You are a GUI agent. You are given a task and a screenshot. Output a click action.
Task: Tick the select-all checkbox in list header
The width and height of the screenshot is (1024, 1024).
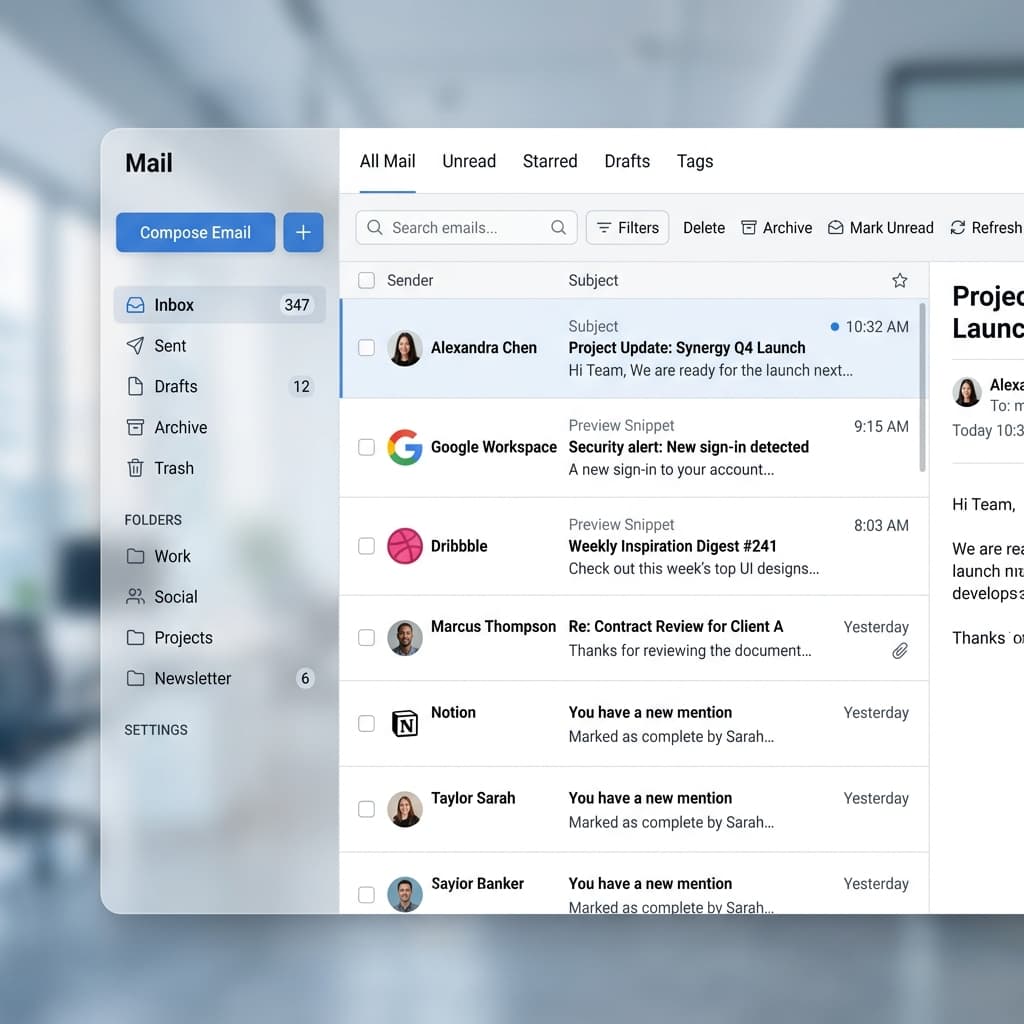click(x=366, y=280)
